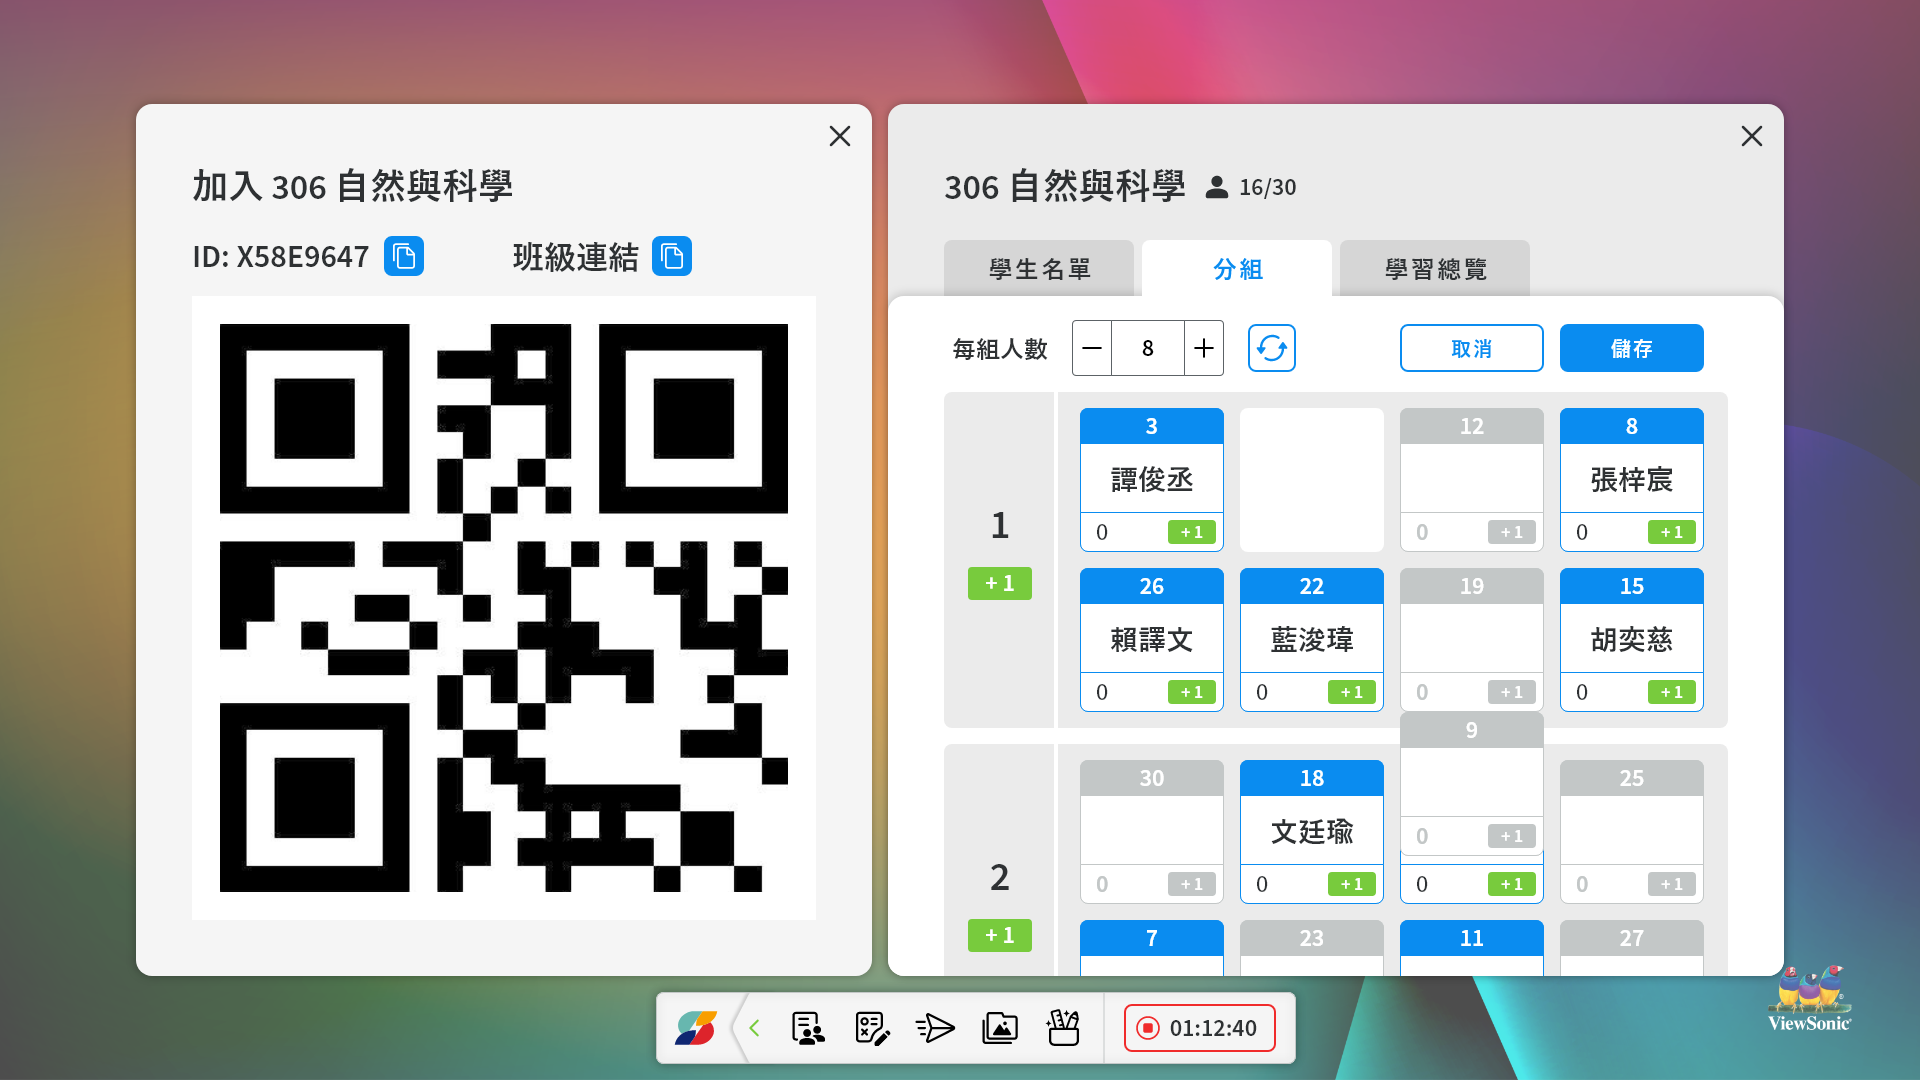
Task: Cancel grouping with 取消 button
Action: click(1471, 348)
